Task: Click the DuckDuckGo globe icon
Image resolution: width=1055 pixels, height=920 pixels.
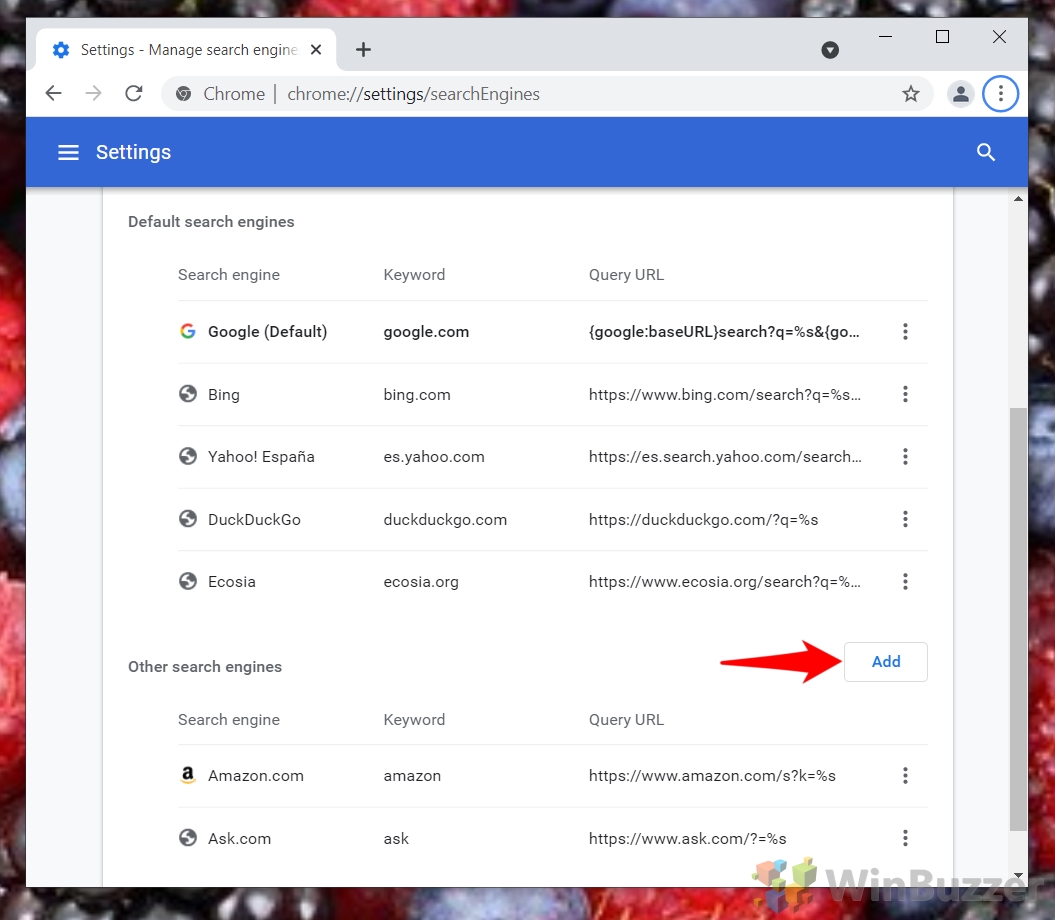Action: coord(188,519)
